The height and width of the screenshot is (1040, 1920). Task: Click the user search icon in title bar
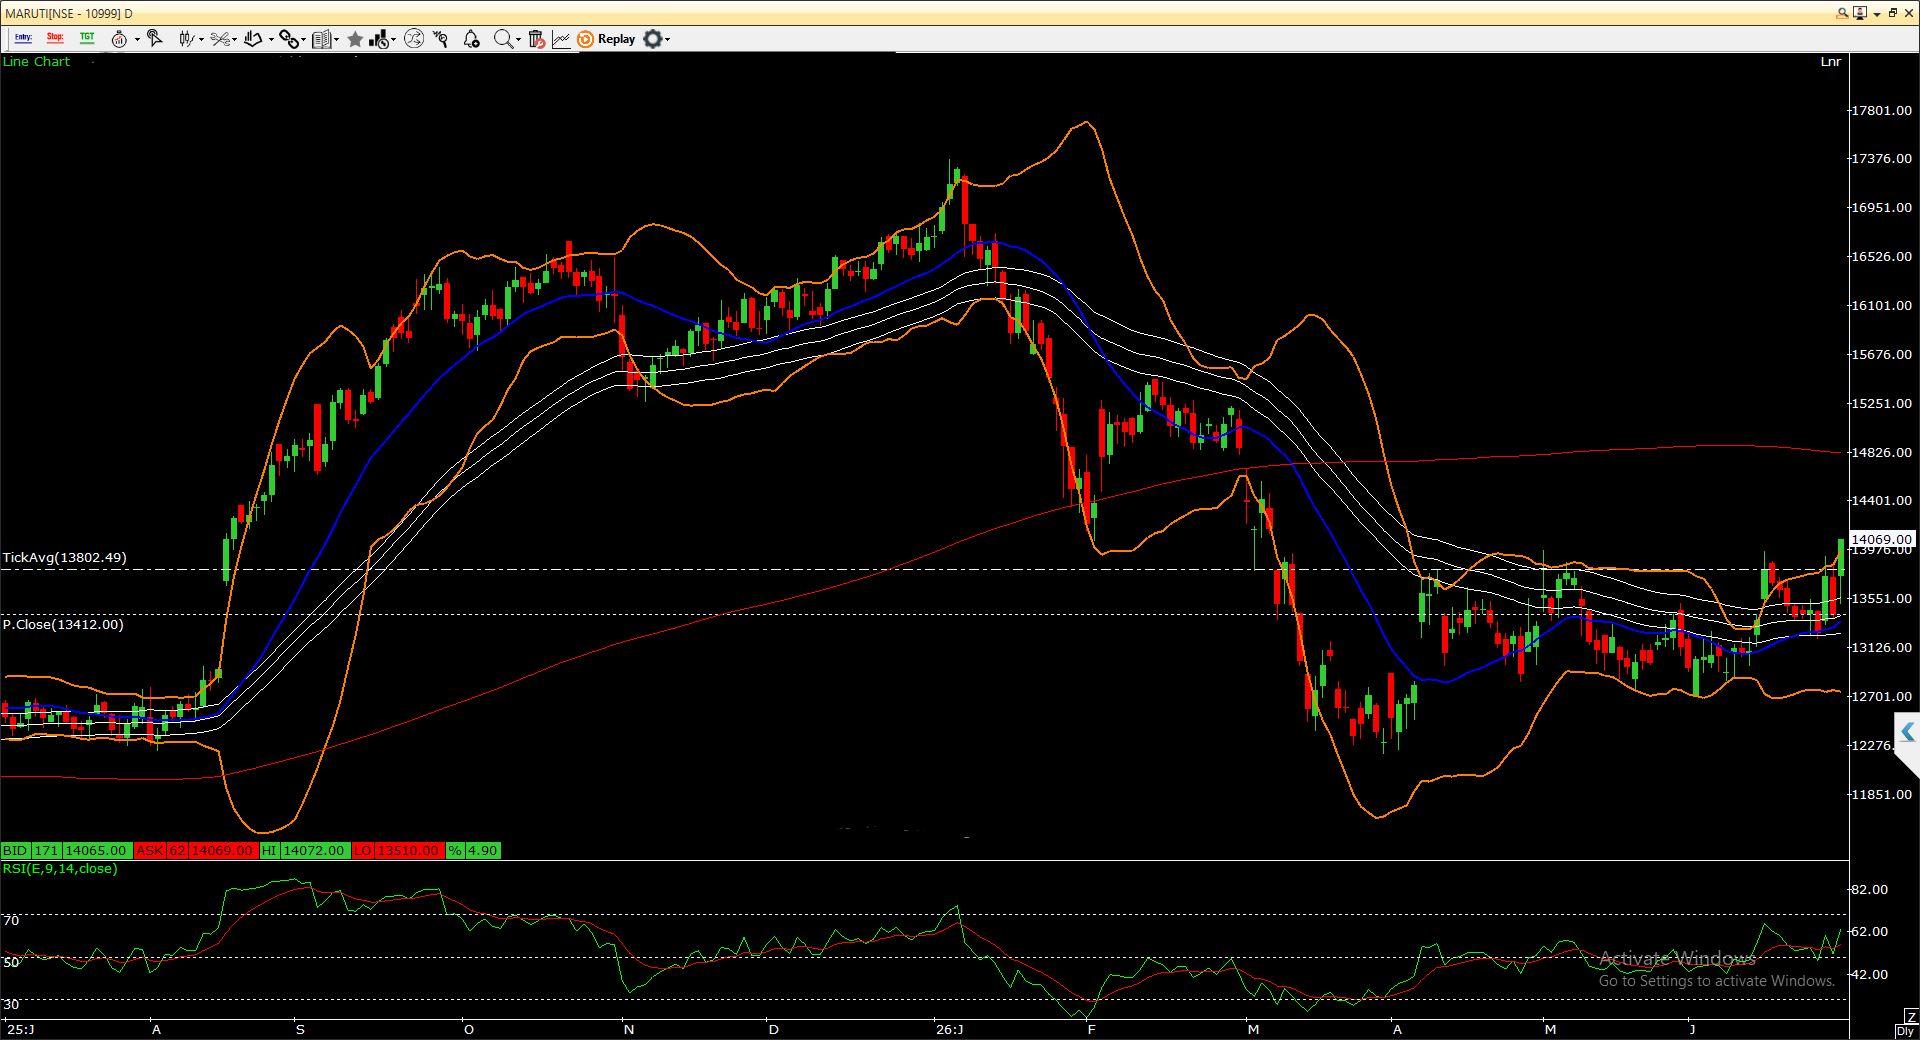tap(1842, 13)
